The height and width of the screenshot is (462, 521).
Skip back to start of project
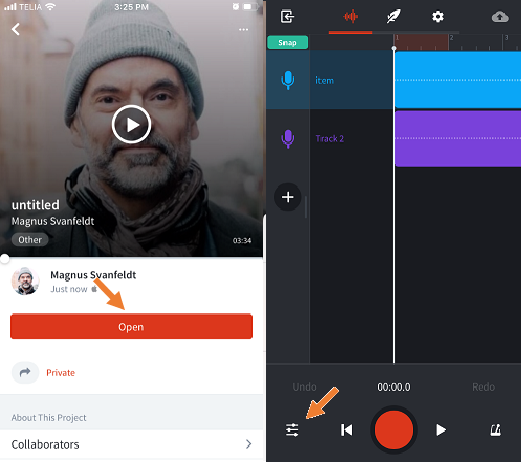click(x=346, y=430)
